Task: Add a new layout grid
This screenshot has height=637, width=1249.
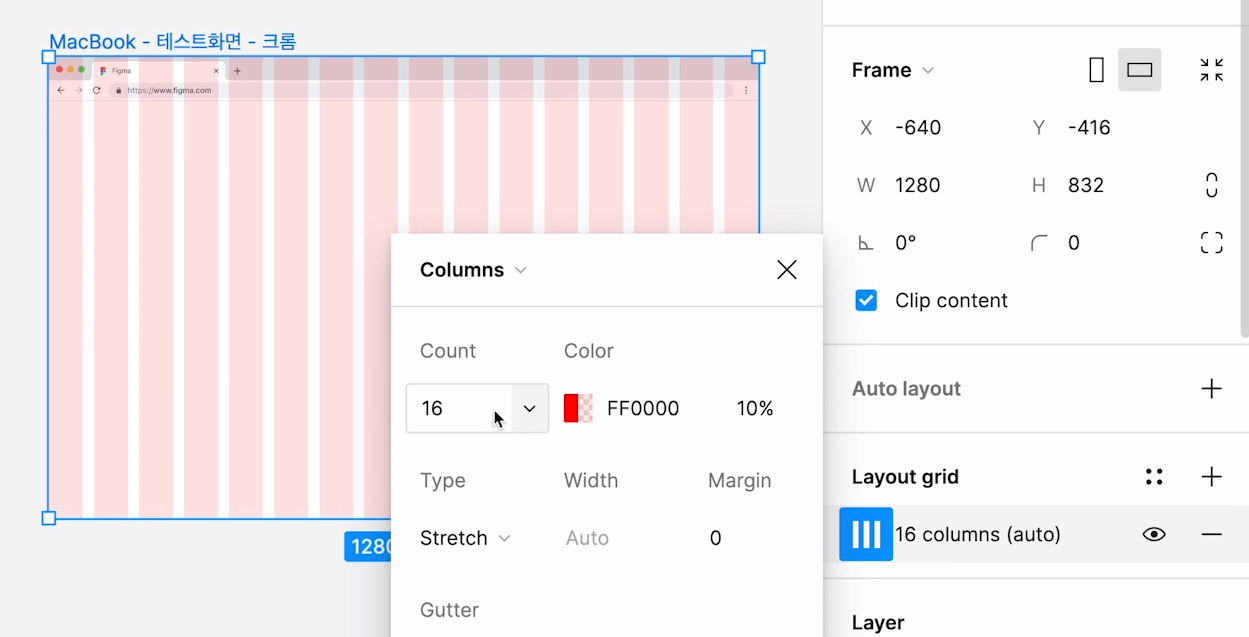Action: click(1211, 477)
